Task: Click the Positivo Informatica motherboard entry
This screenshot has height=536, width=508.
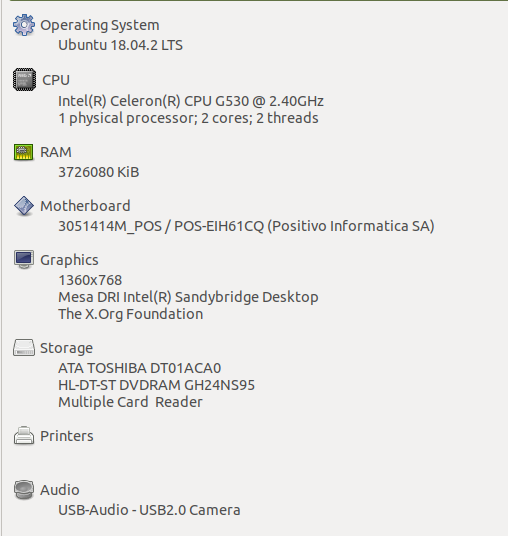Action: 246,226
